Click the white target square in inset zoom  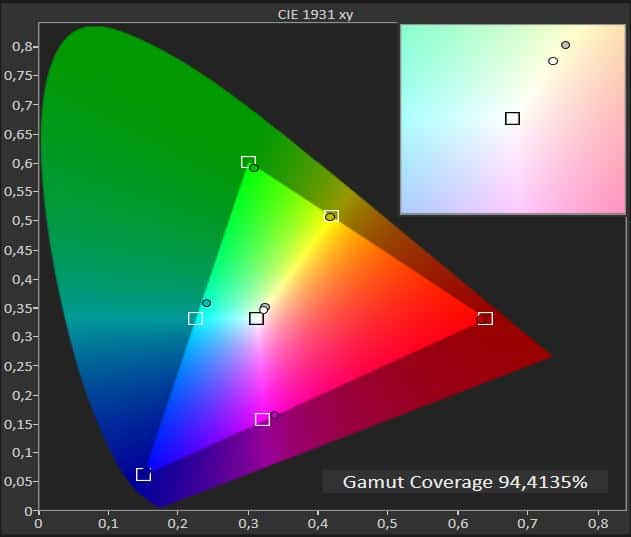(x=512, y=118)
